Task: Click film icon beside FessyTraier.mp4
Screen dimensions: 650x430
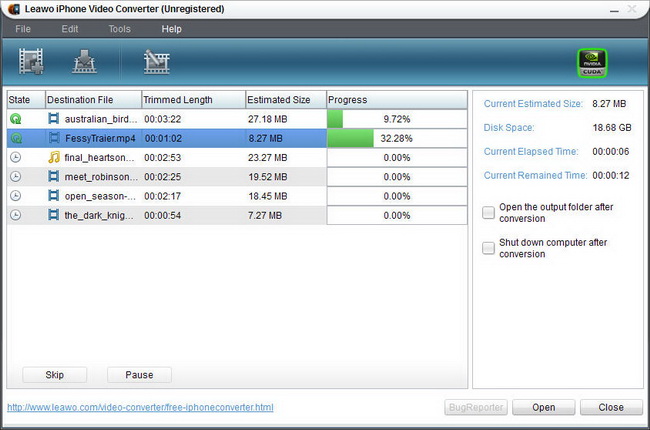Action: 54,138
